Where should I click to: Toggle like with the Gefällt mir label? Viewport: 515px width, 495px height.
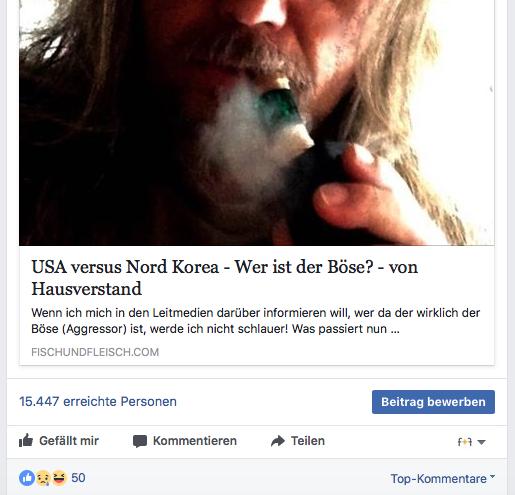[x=69, y=441]
